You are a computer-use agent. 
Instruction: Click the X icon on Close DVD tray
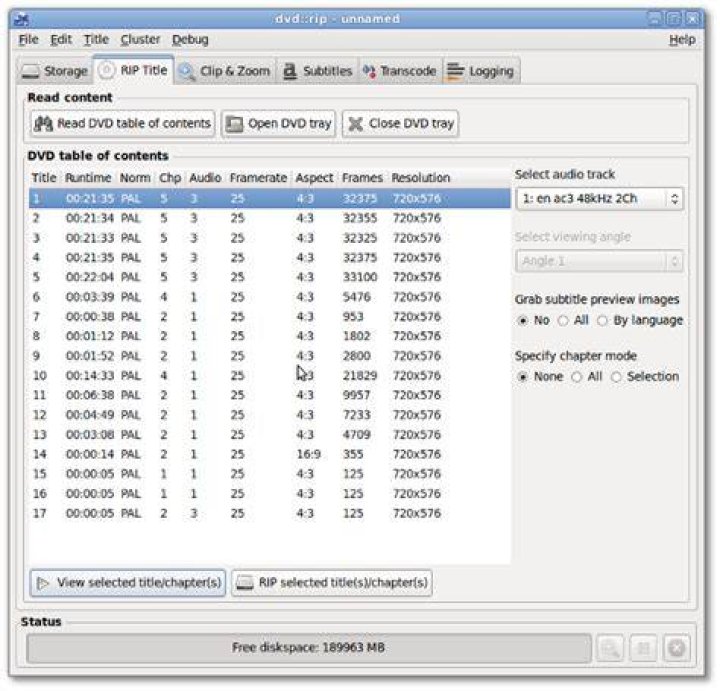pos(355,124)
